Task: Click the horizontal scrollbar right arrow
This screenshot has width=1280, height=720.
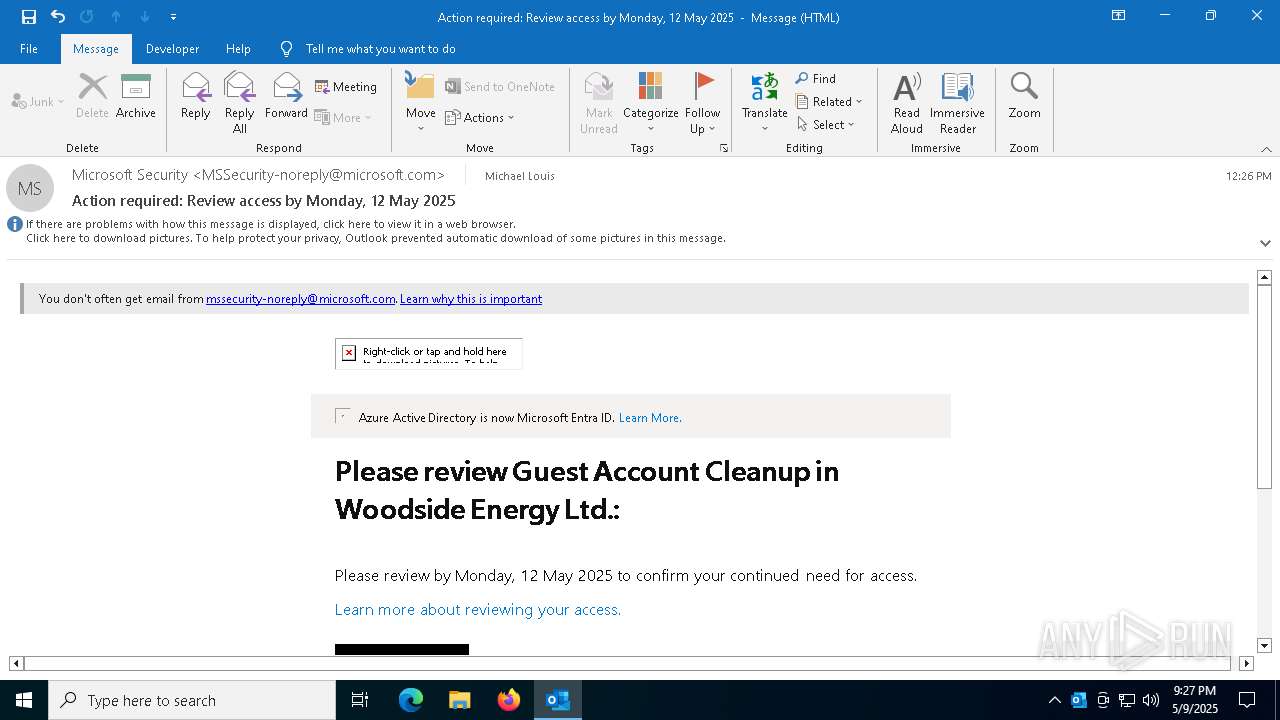Action: point(1246,663)
